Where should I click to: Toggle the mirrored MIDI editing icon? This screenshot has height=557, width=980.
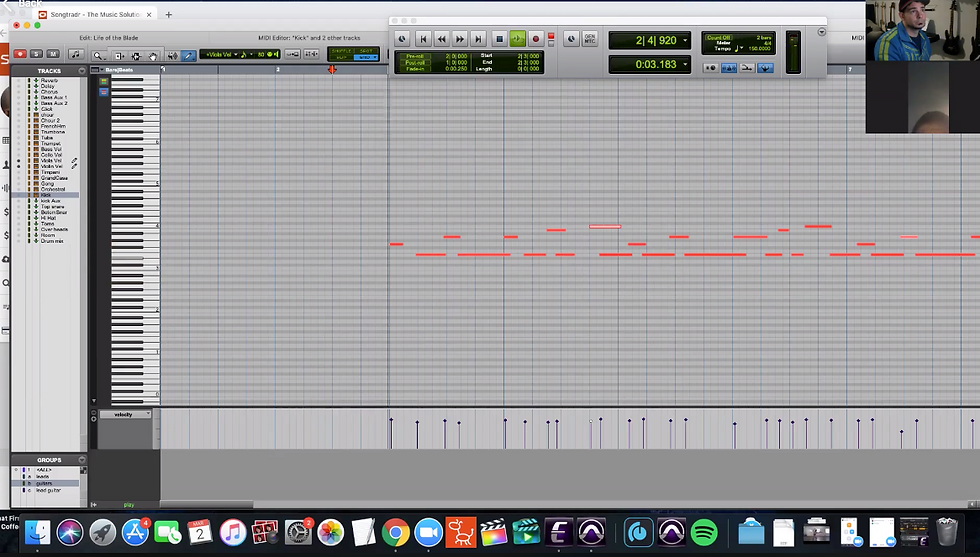click(x=311, y=54)
